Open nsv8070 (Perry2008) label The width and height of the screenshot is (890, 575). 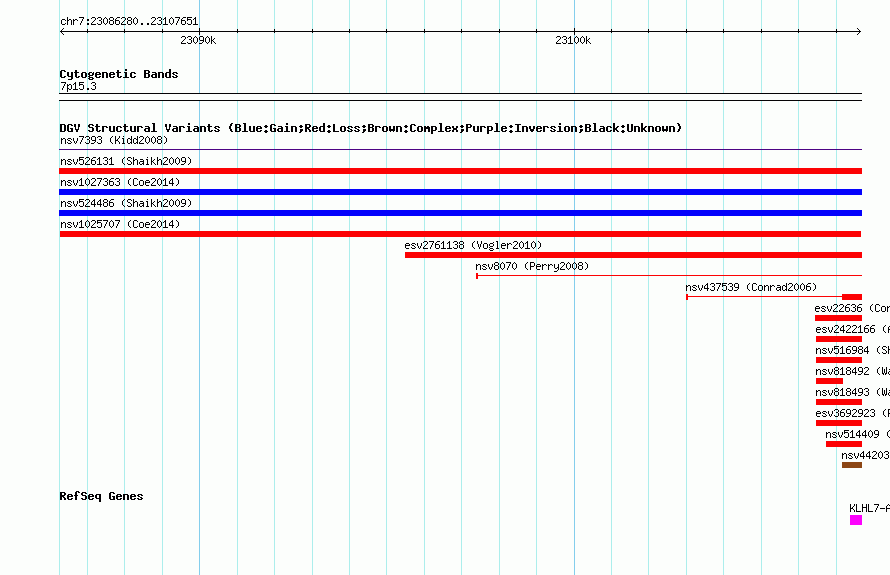(532, 266)
